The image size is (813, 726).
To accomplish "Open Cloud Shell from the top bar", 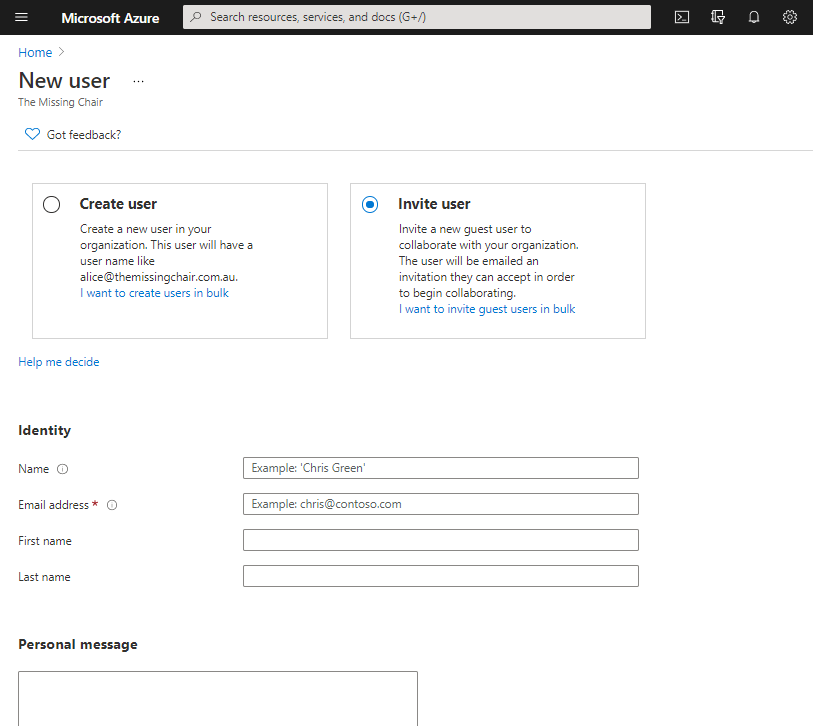I will (x=682, y=17).
